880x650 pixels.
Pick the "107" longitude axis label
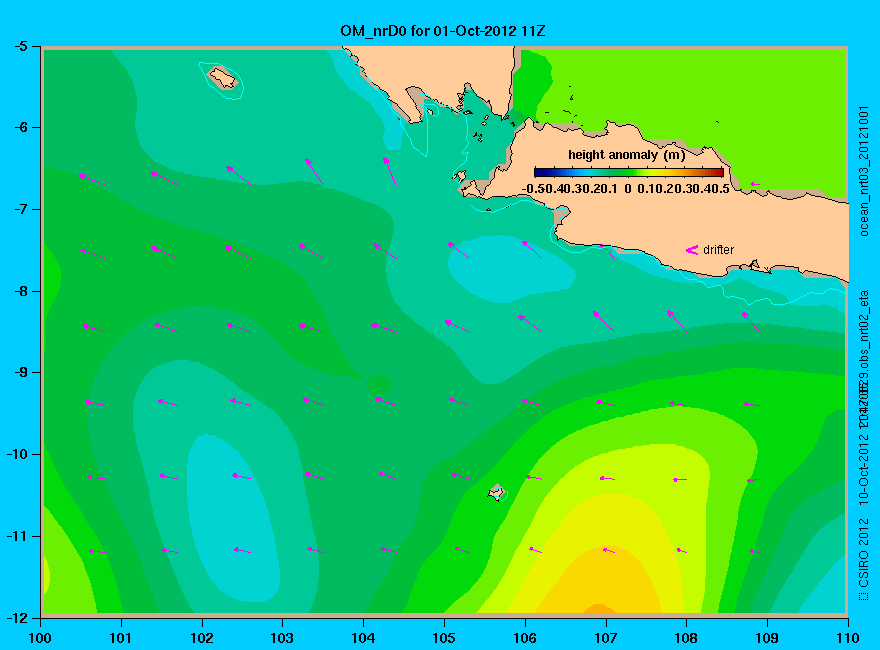(606, 638)
